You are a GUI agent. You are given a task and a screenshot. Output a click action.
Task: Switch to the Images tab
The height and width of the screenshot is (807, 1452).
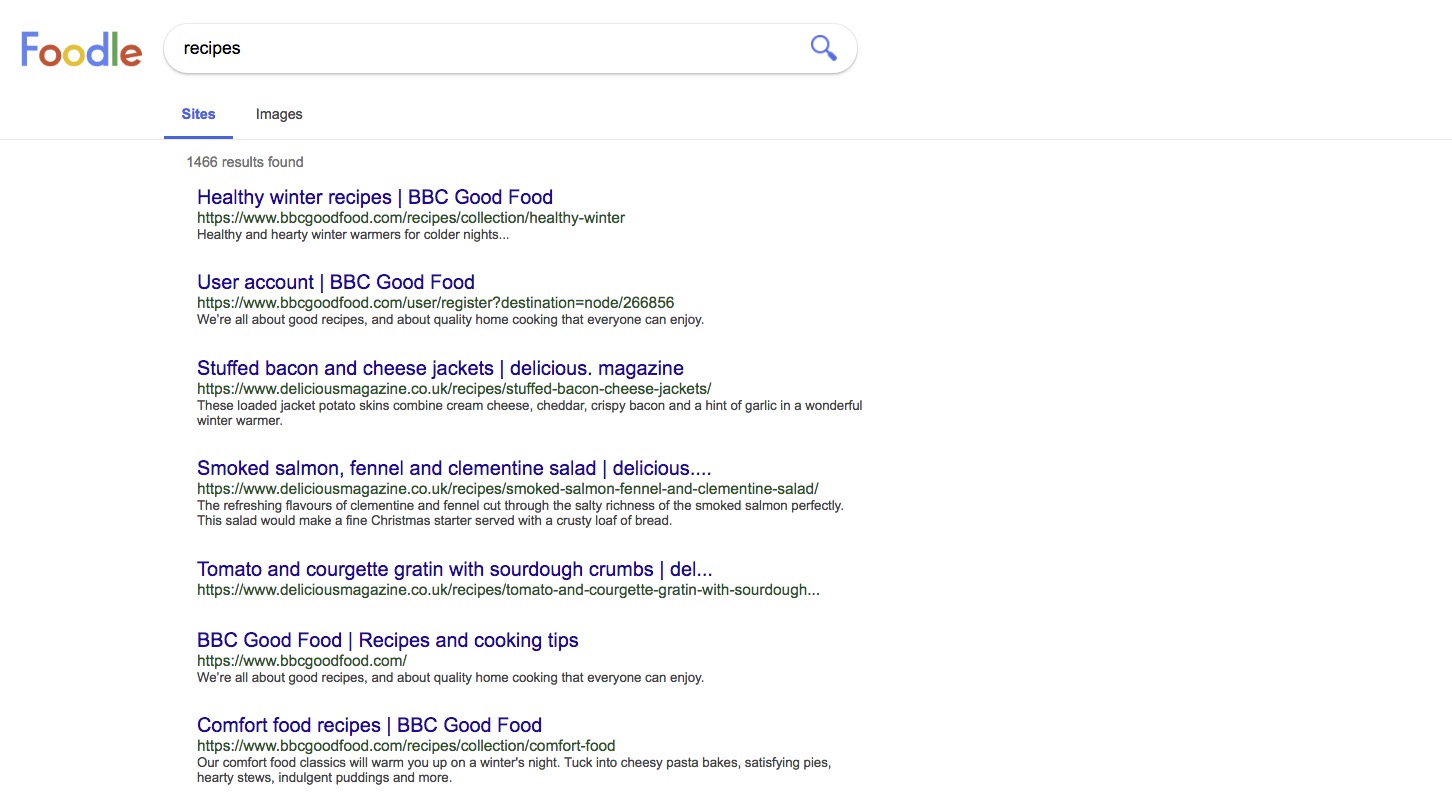click(279, 114)
